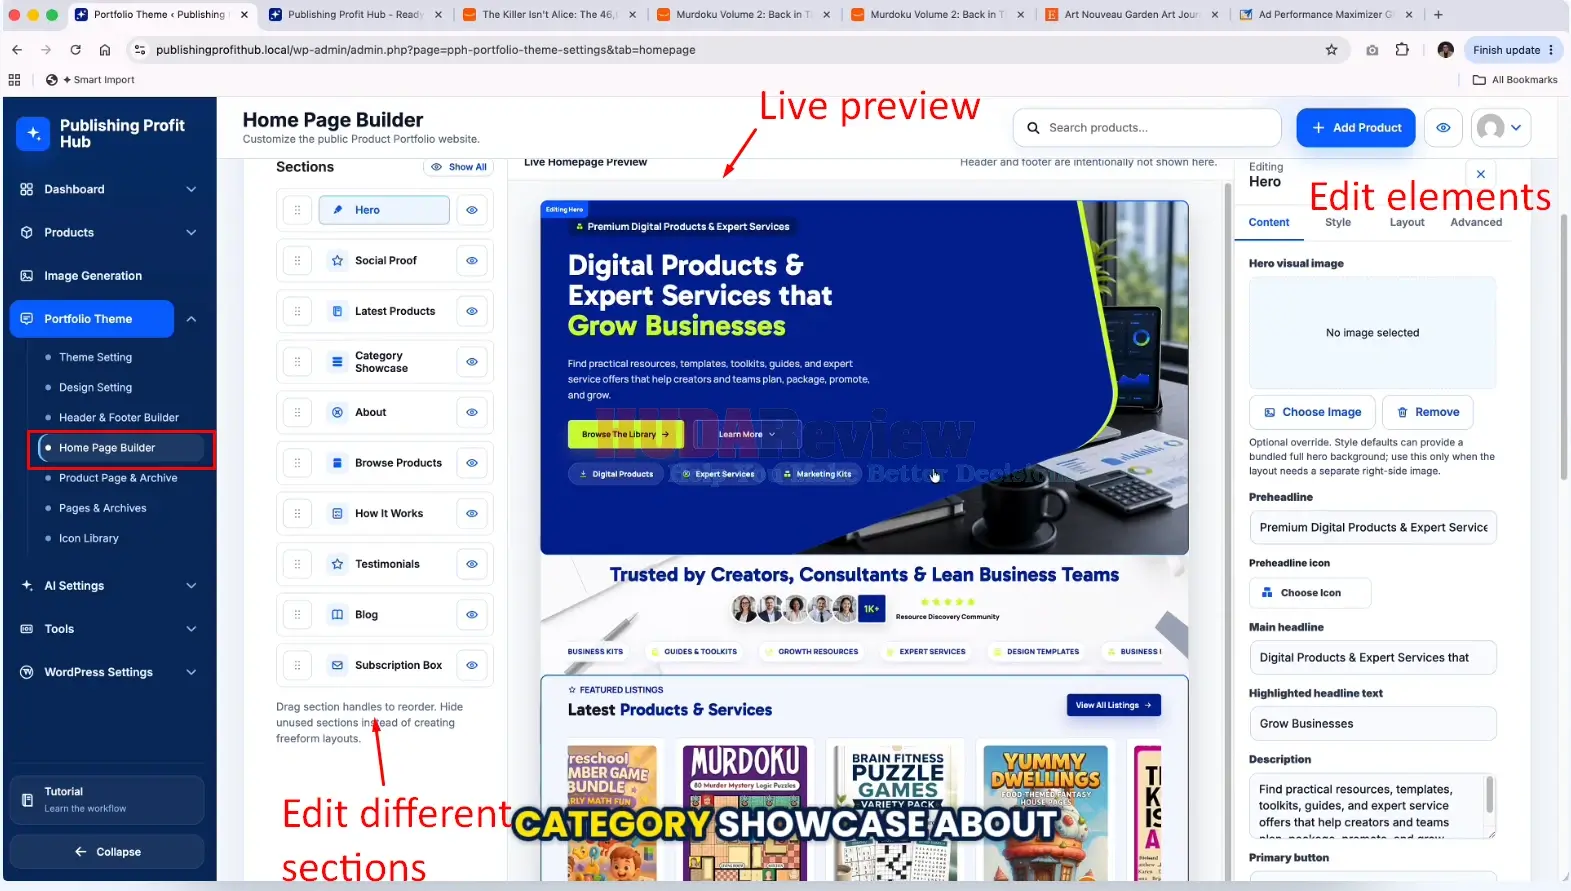Image resolution: width=1571 pixels, height=891 pixels.
Task: Click the Choose Icon button
Action: point(1310,593)
